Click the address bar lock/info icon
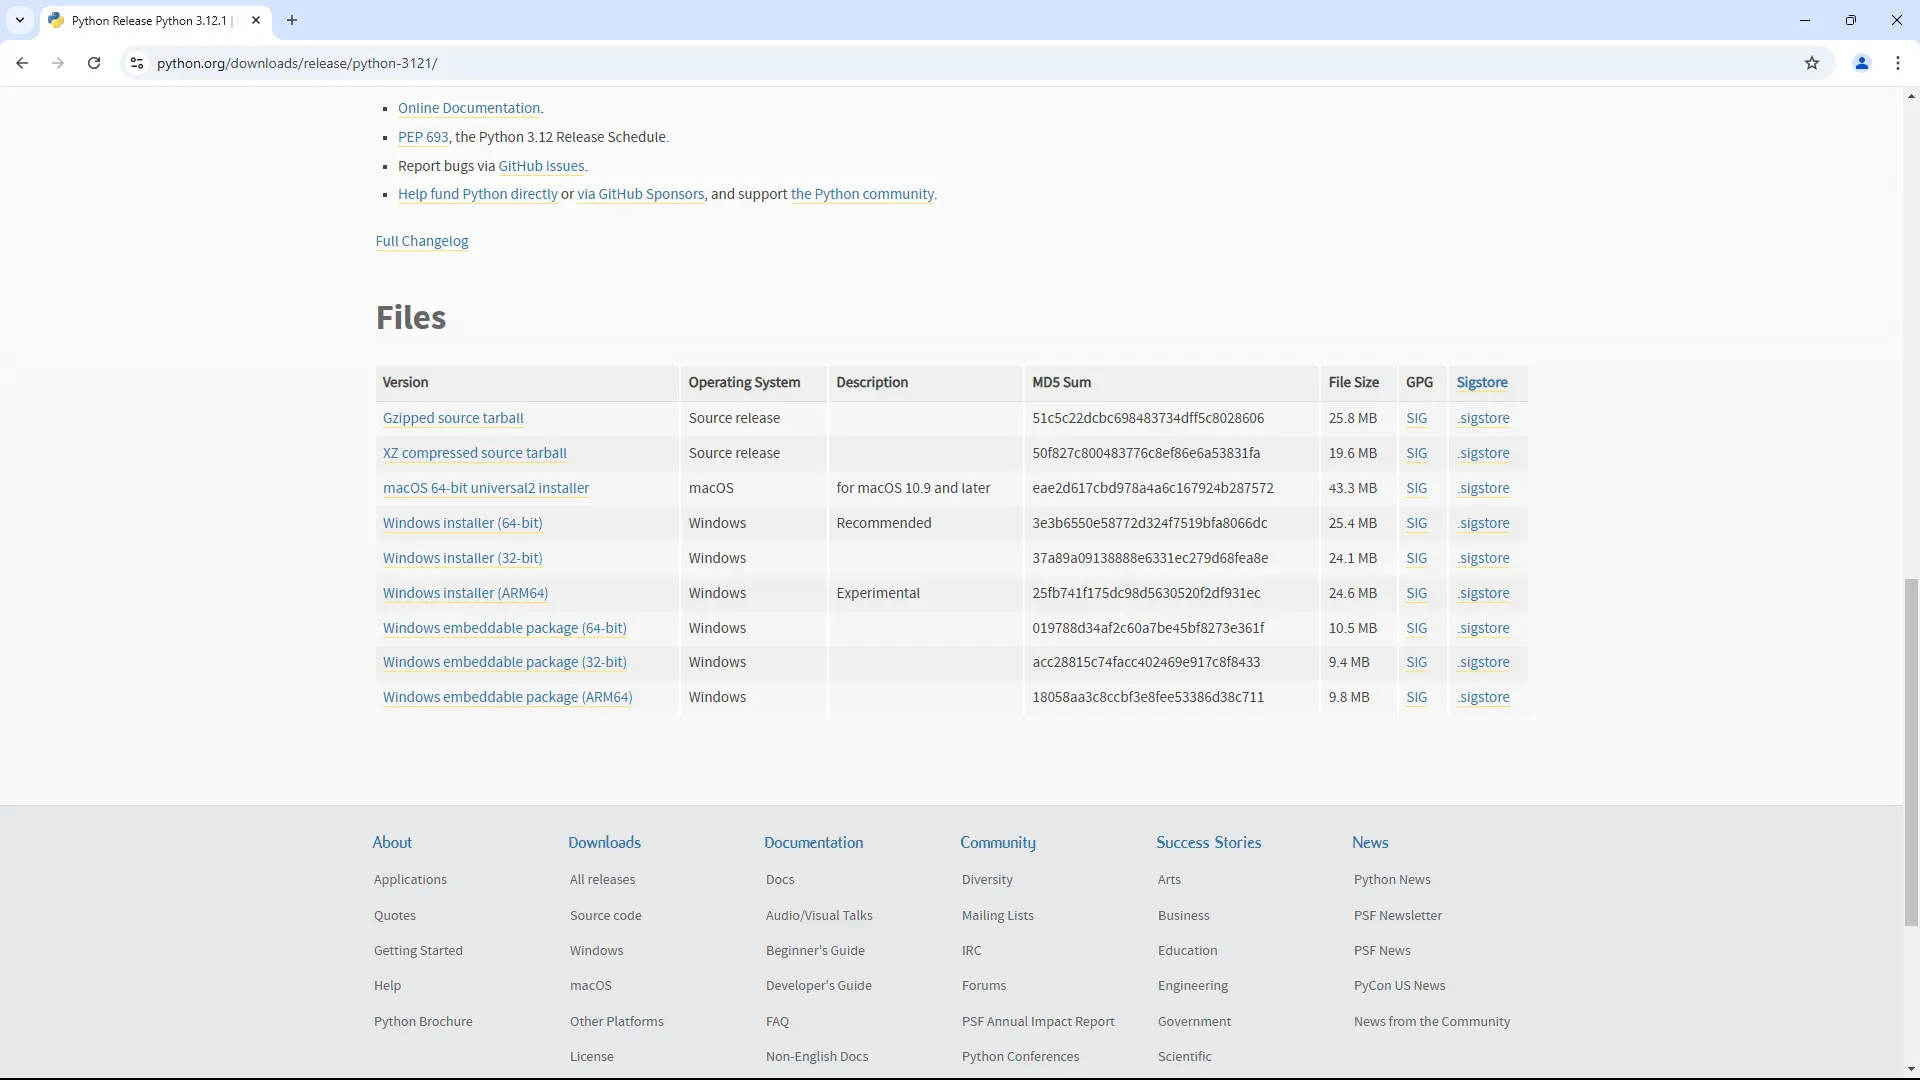This screenshot has height=1080, width=1920. [x=137, y=62]
